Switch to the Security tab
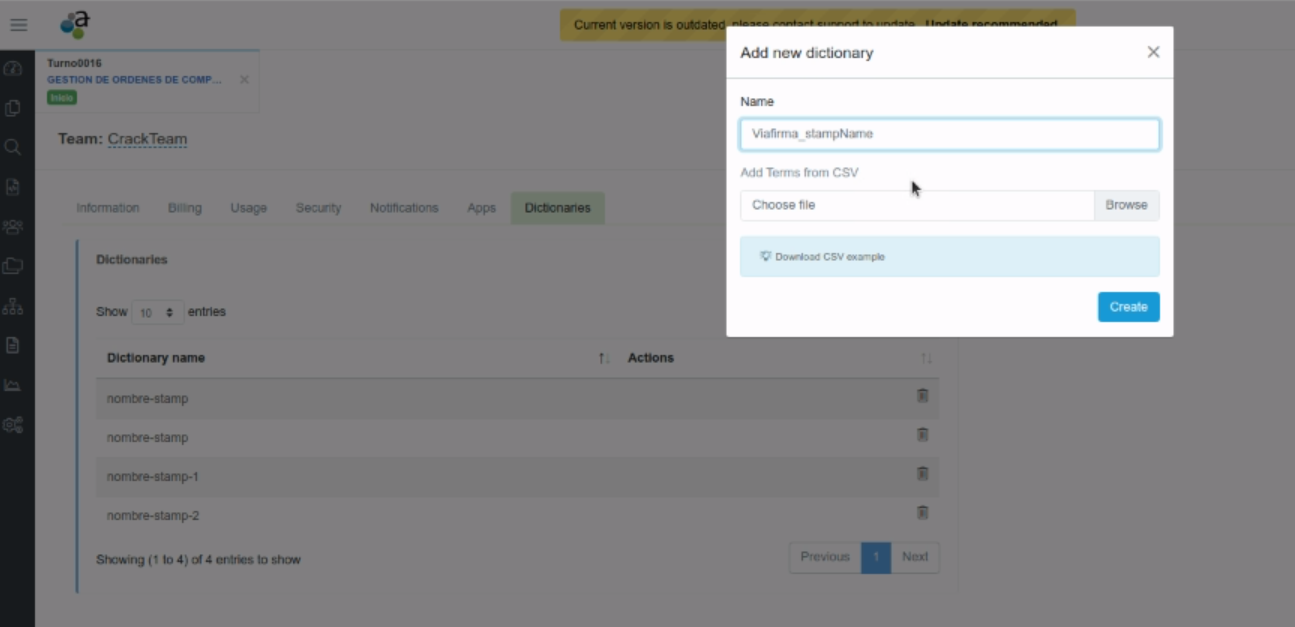Viewport: 1295px width, 627px height. point(318,208)
